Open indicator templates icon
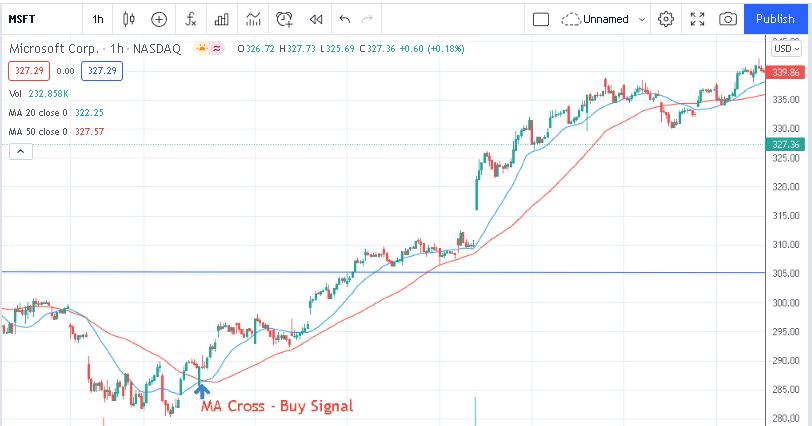The height and width of the screenshot is (426, 812). 253,19
